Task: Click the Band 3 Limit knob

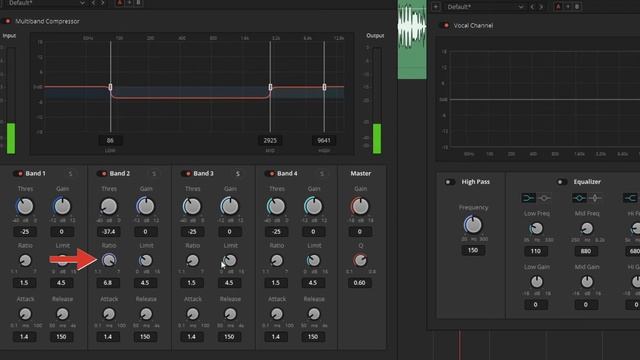Action: [x=230, y=260]
